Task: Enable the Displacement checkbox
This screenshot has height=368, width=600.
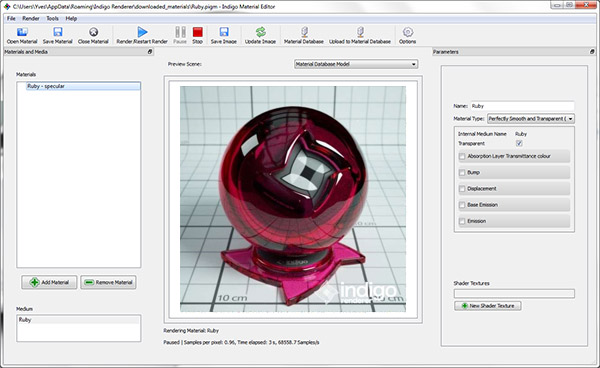Action: [x=462, y=189]
